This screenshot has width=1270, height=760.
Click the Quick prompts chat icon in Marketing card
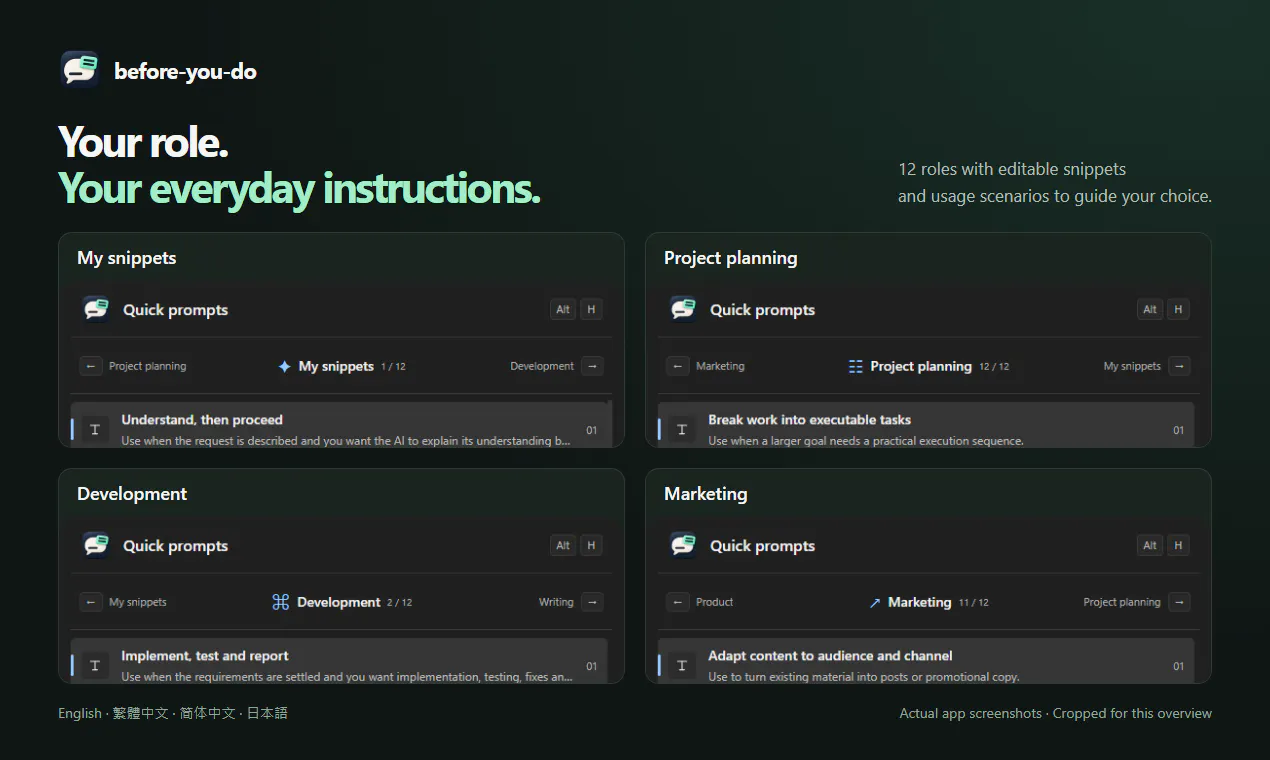coord(684,545)
